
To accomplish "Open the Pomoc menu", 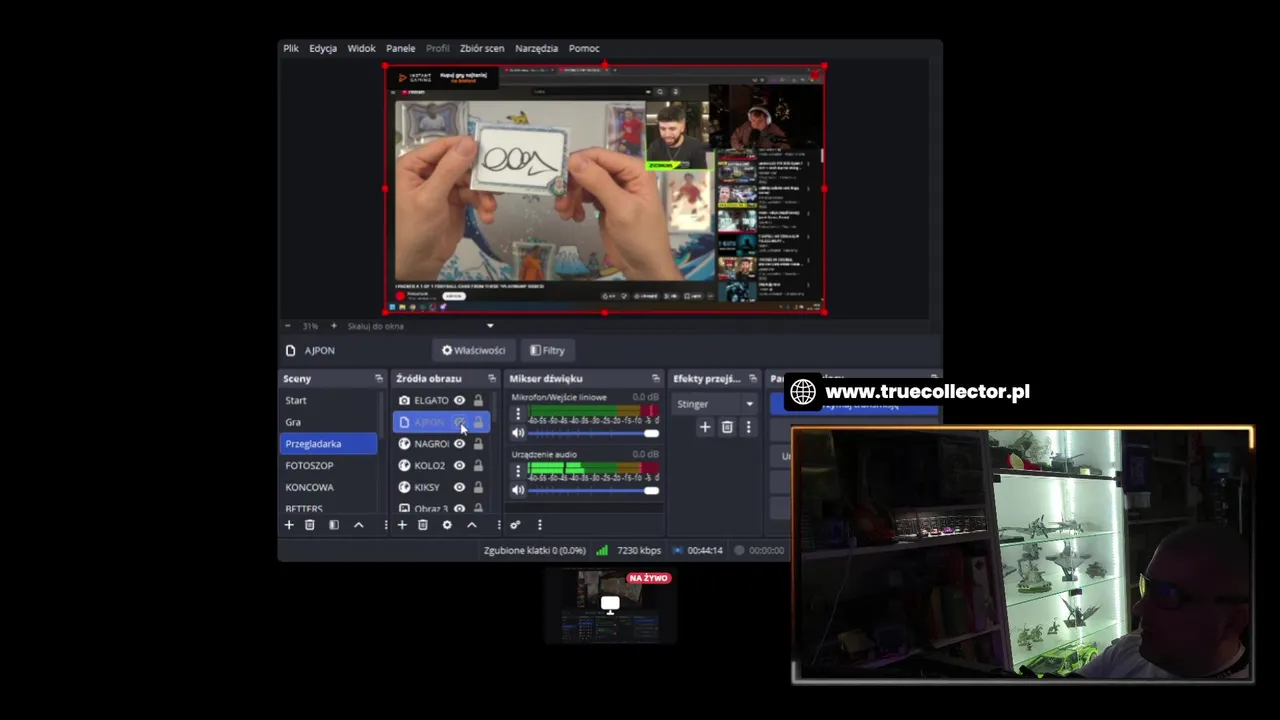I will click(584, 48).
